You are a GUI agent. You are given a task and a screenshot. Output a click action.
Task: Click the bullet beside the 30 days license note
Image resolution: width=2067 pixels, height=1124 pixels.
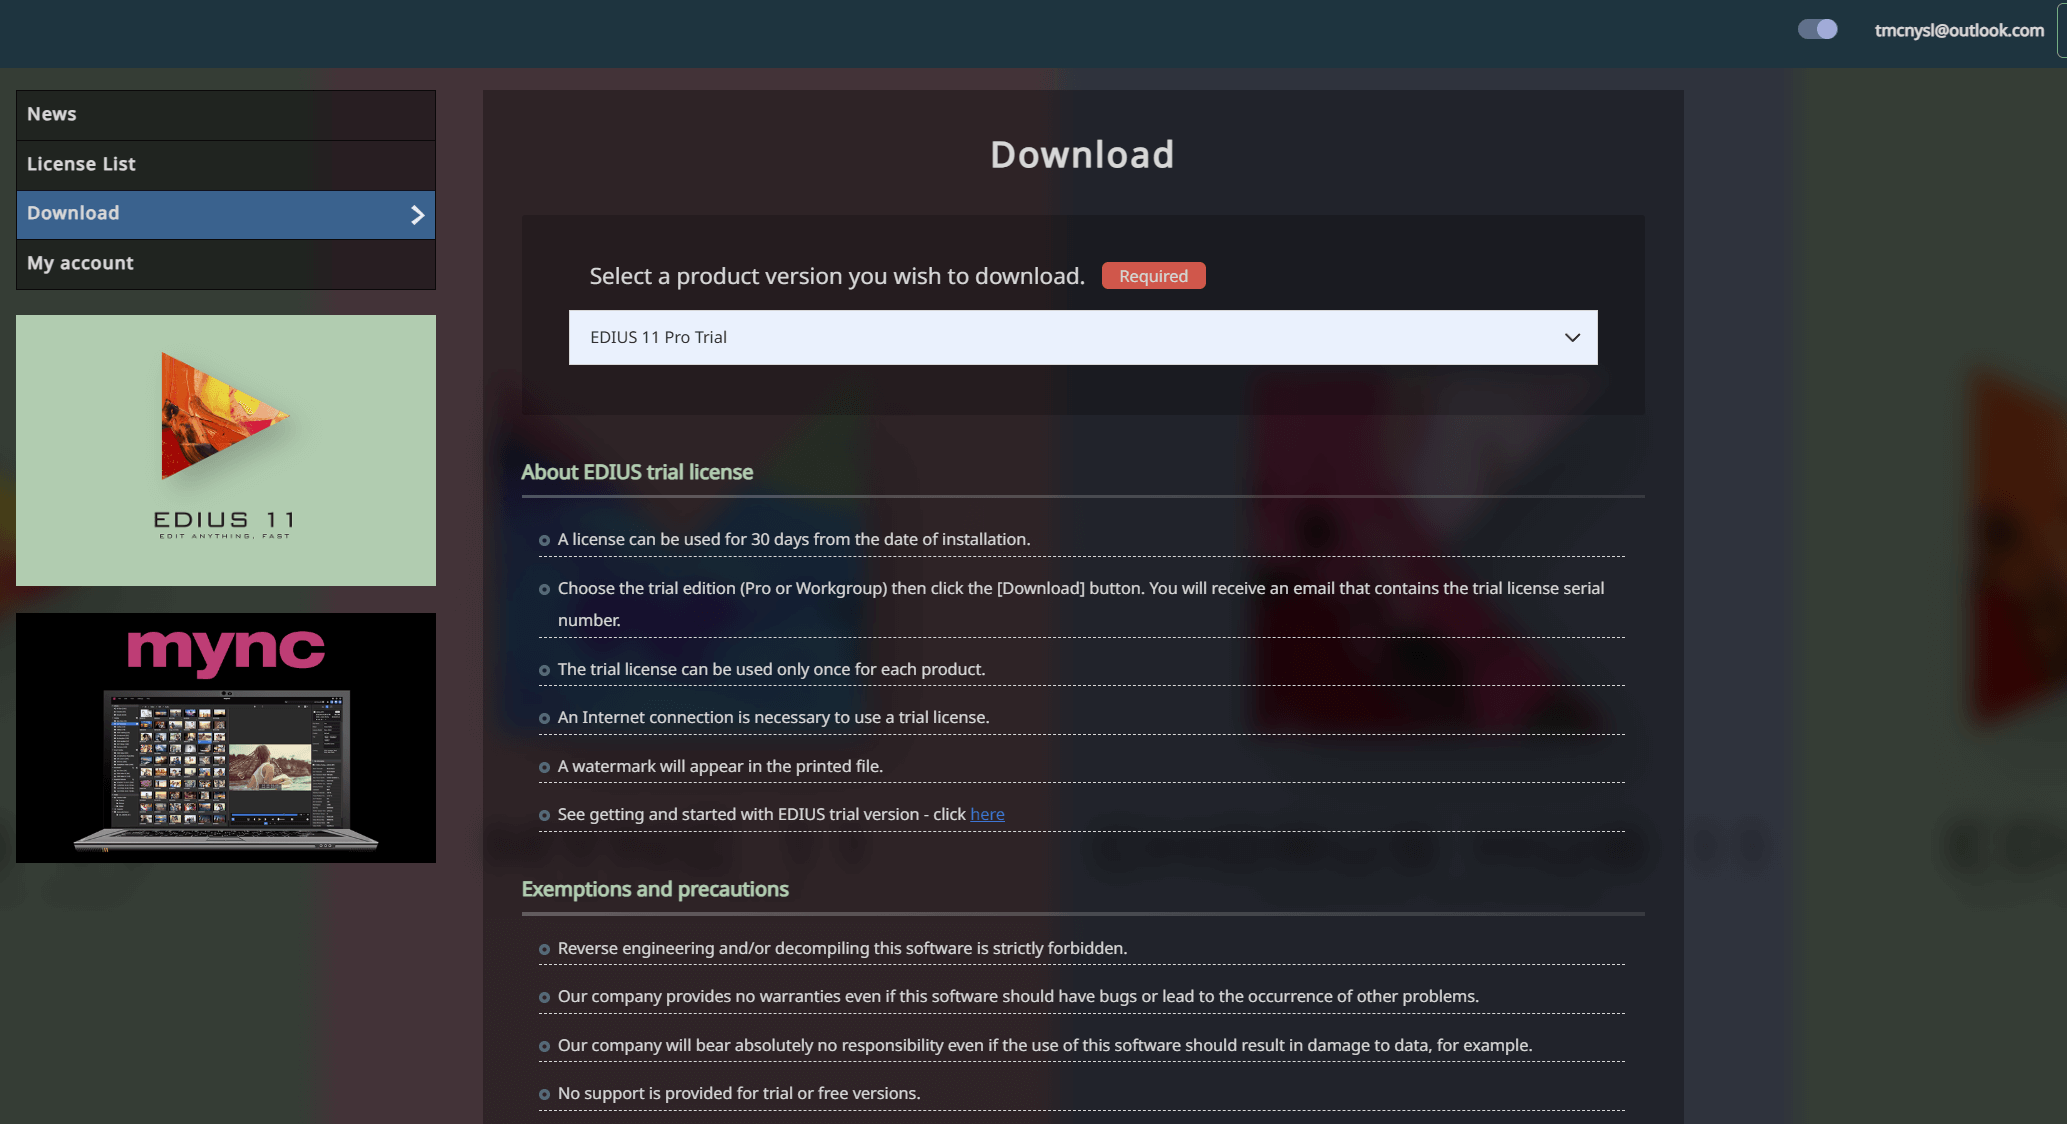tap(544, 540)
